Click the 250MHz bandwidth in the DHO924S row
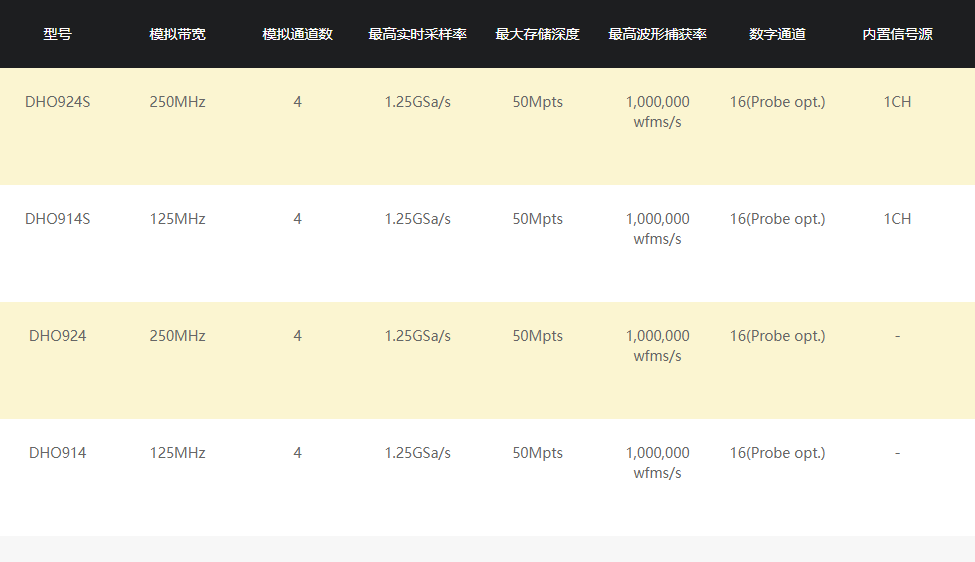This screenshot has height=562, width=975. [x=177, y=102]
